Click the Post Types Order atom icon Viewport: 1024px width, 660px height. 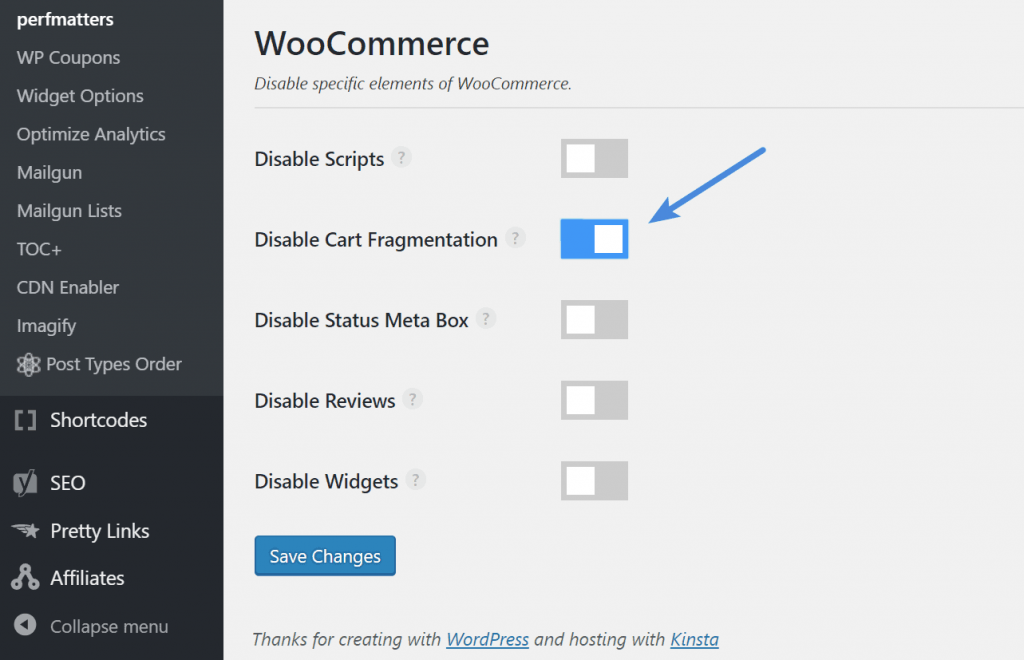(x=31, y=364)
